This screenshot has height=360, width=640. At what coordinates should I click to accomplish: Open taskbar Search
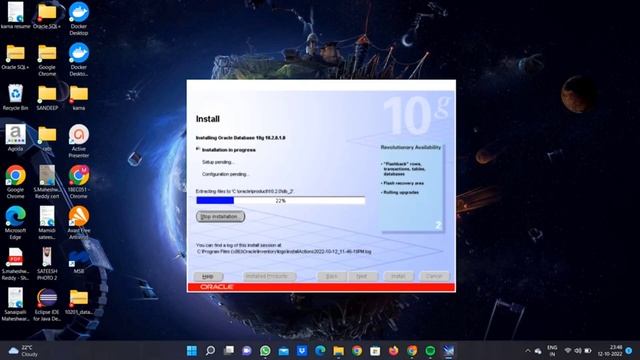[210, 351]
